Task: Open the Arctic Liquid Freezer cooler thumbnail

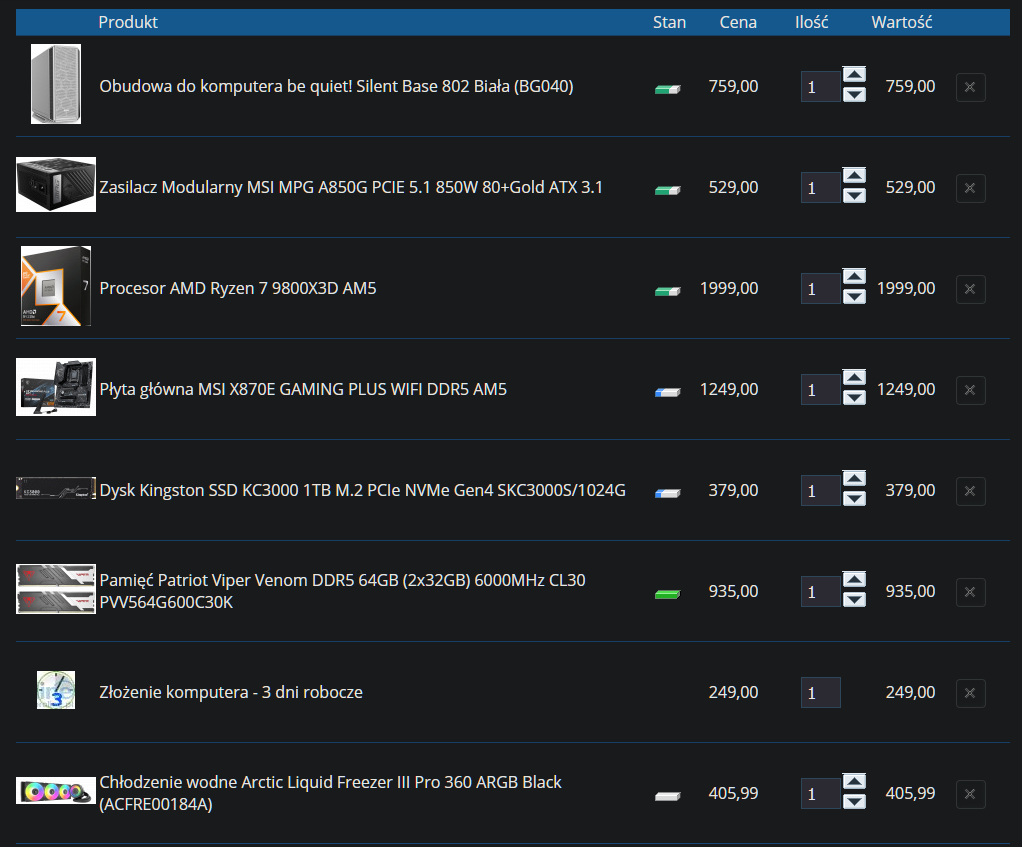Action: click(x=56, y=790)
